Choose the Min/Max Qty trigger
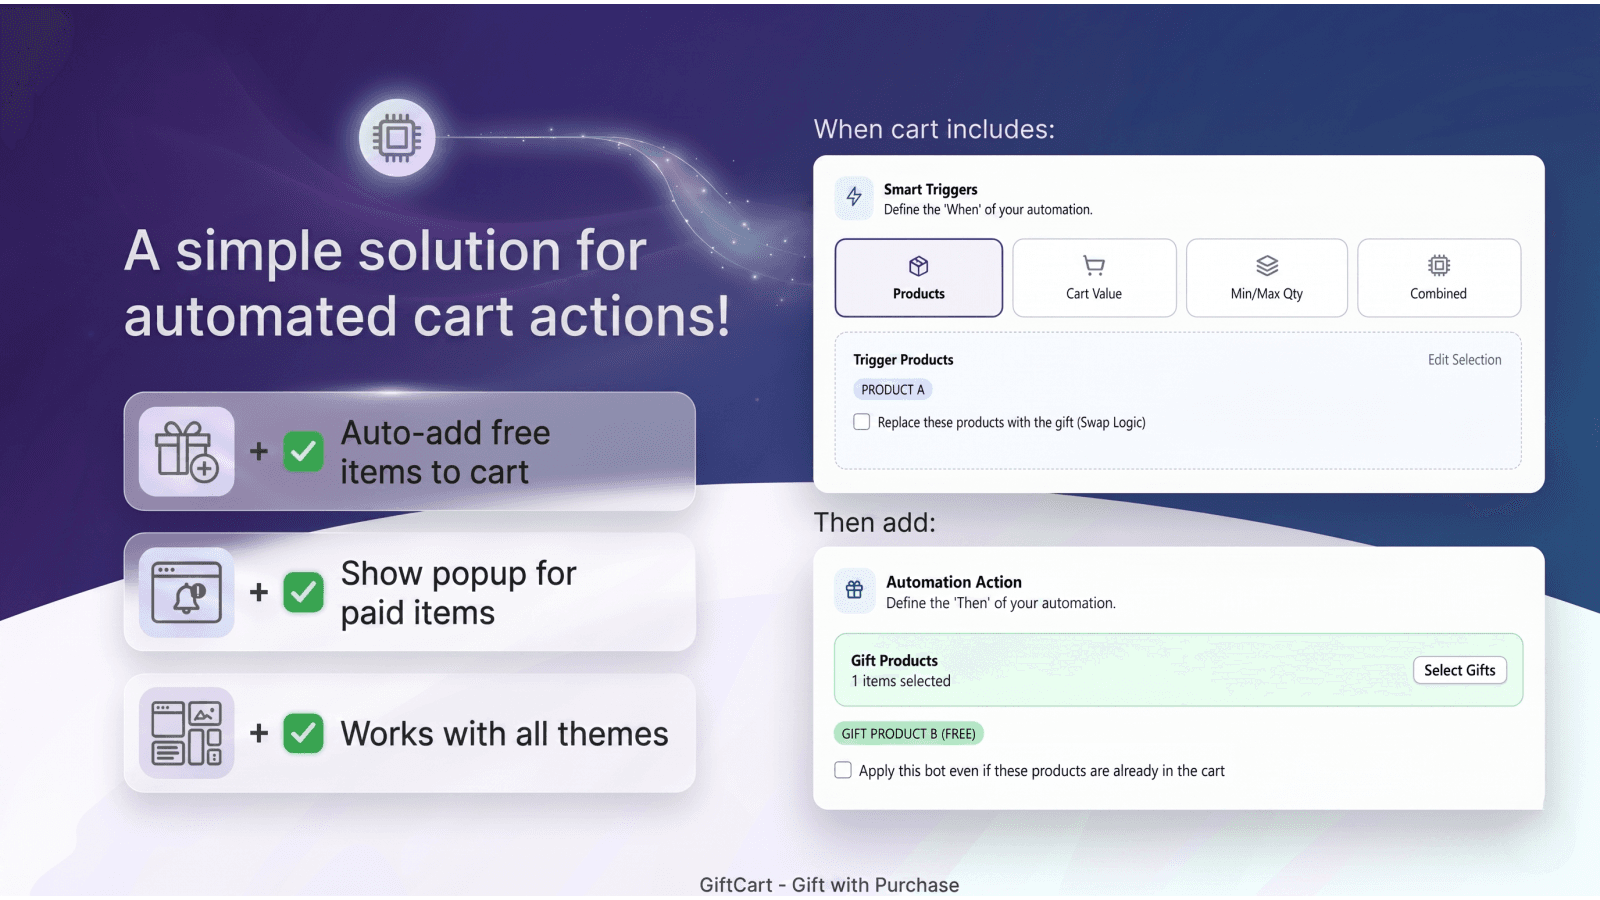Viewport: 1600px width, 900px height. pyautogui.click(x=1266, y=278)
